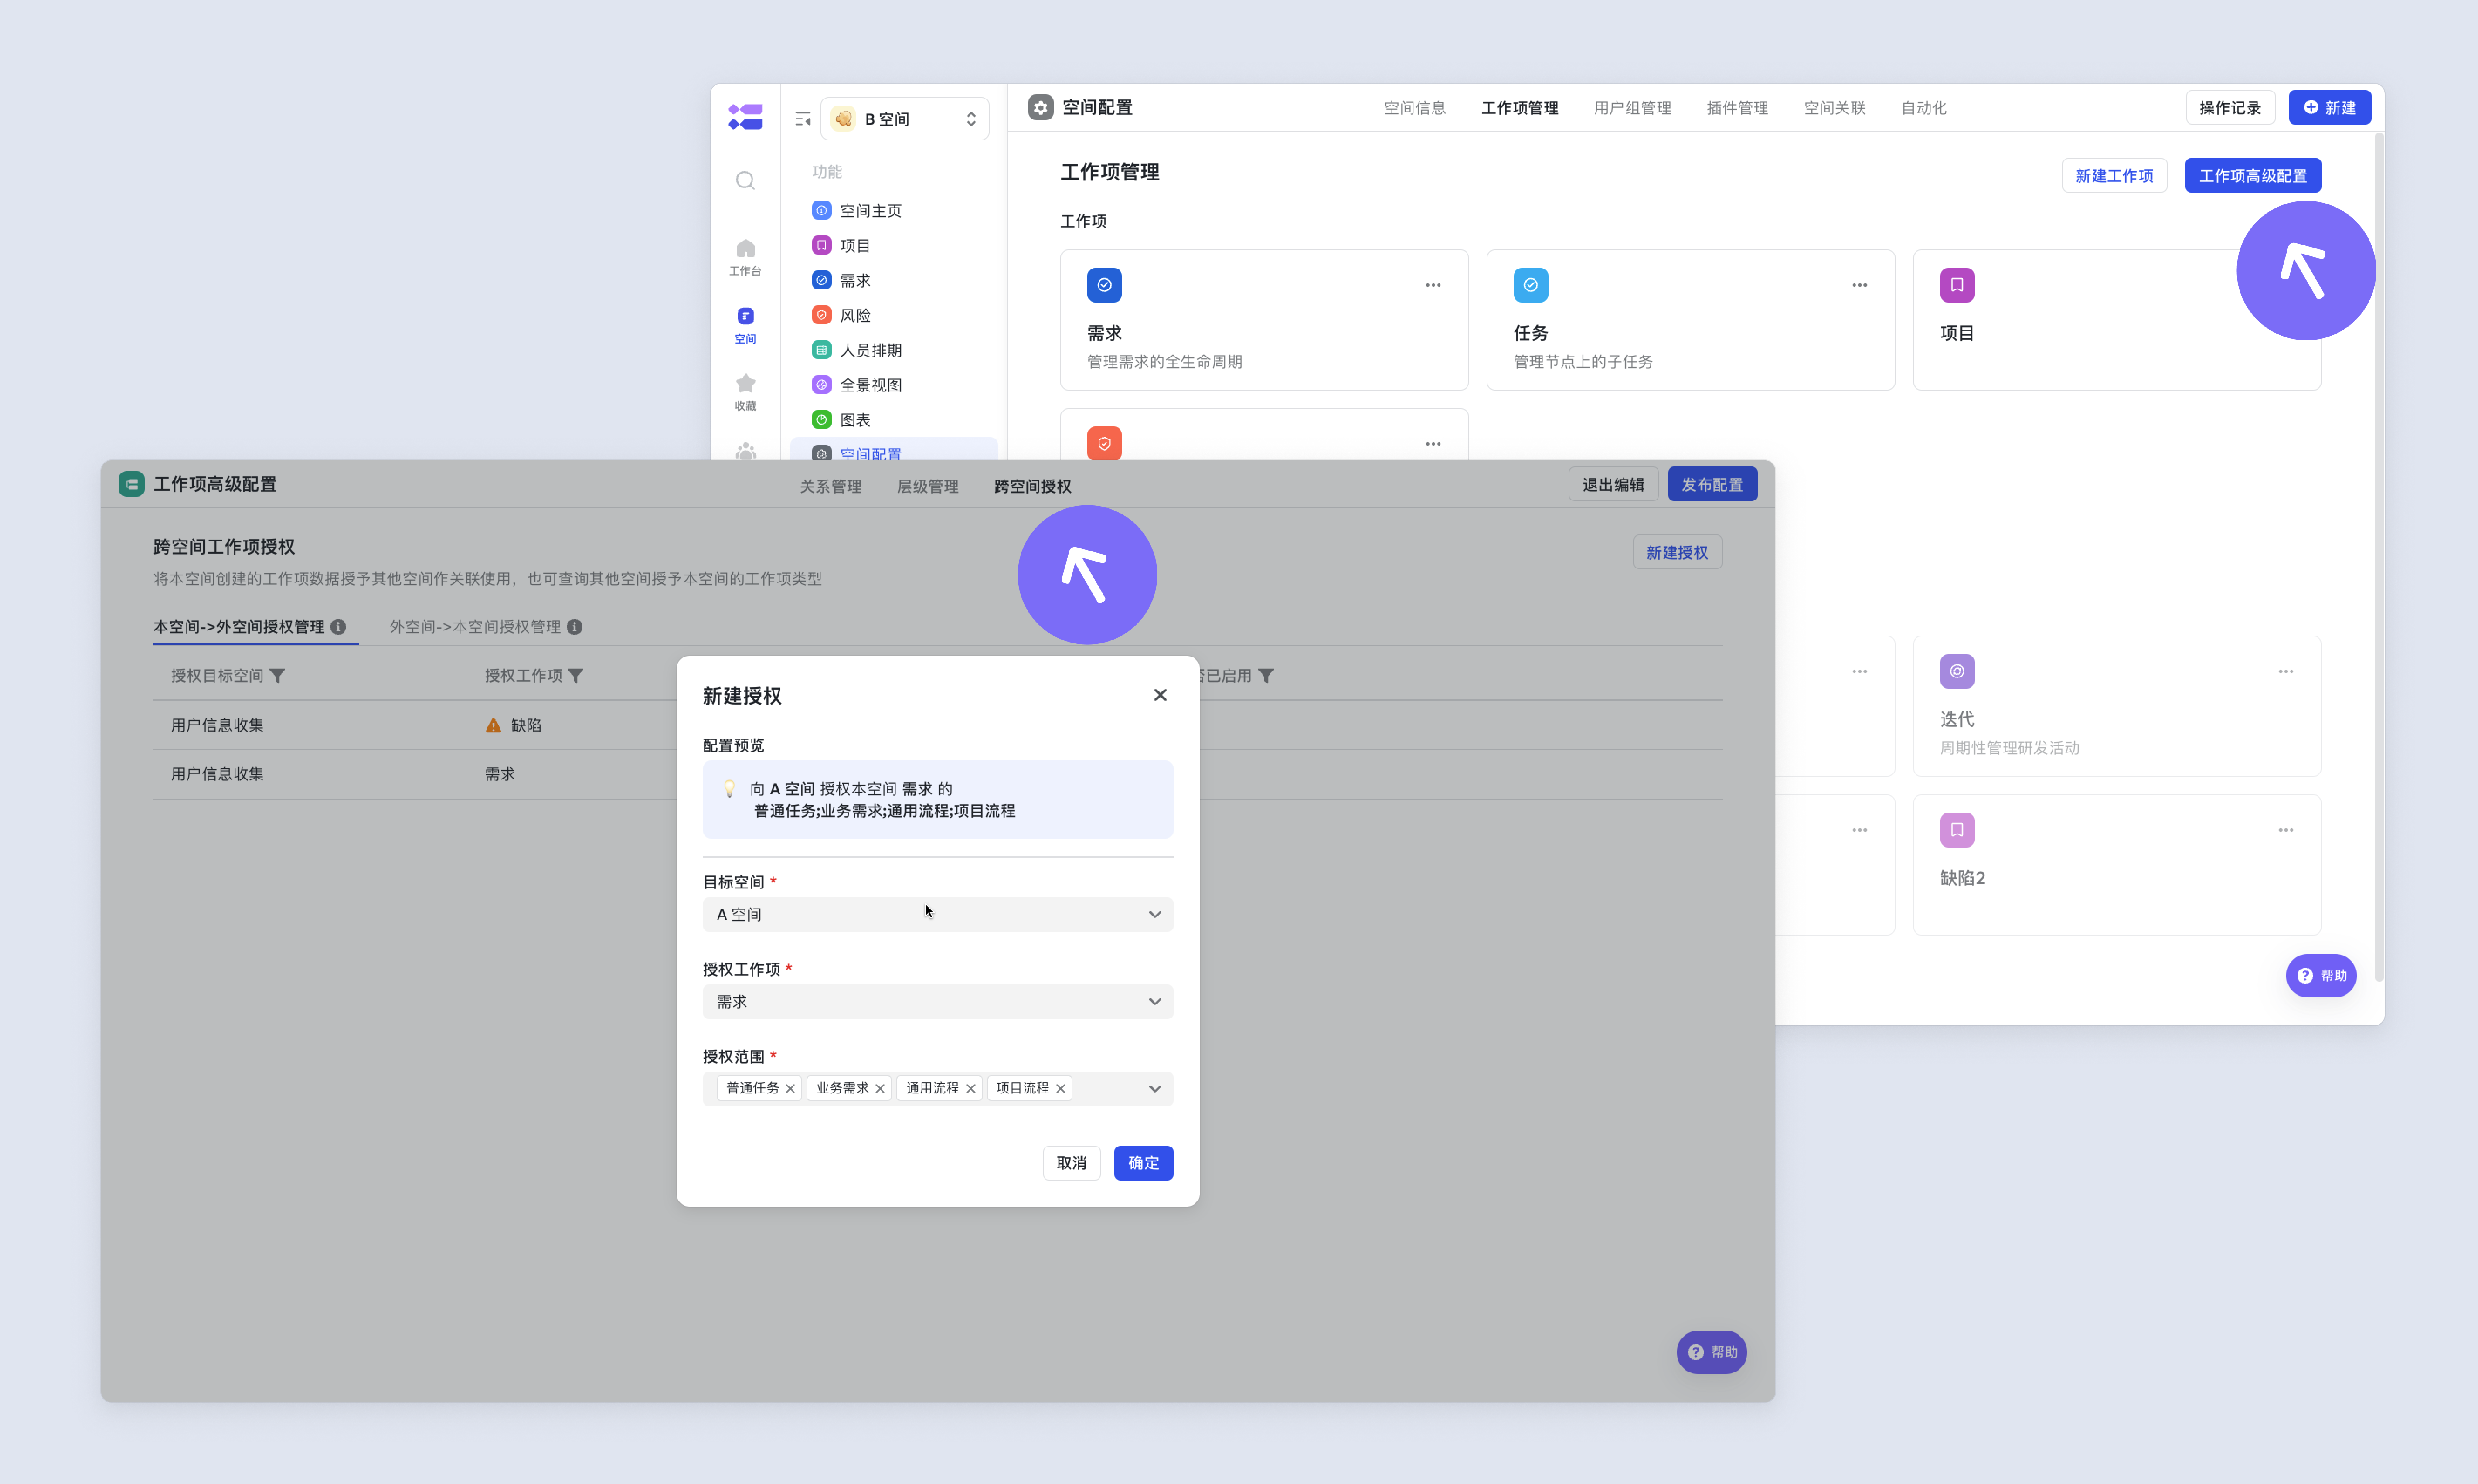The width and height of the screenshot is (2478, 1484).
Task: Collapse the sidebar with the fold icon
Action: [x=802, y=119]
